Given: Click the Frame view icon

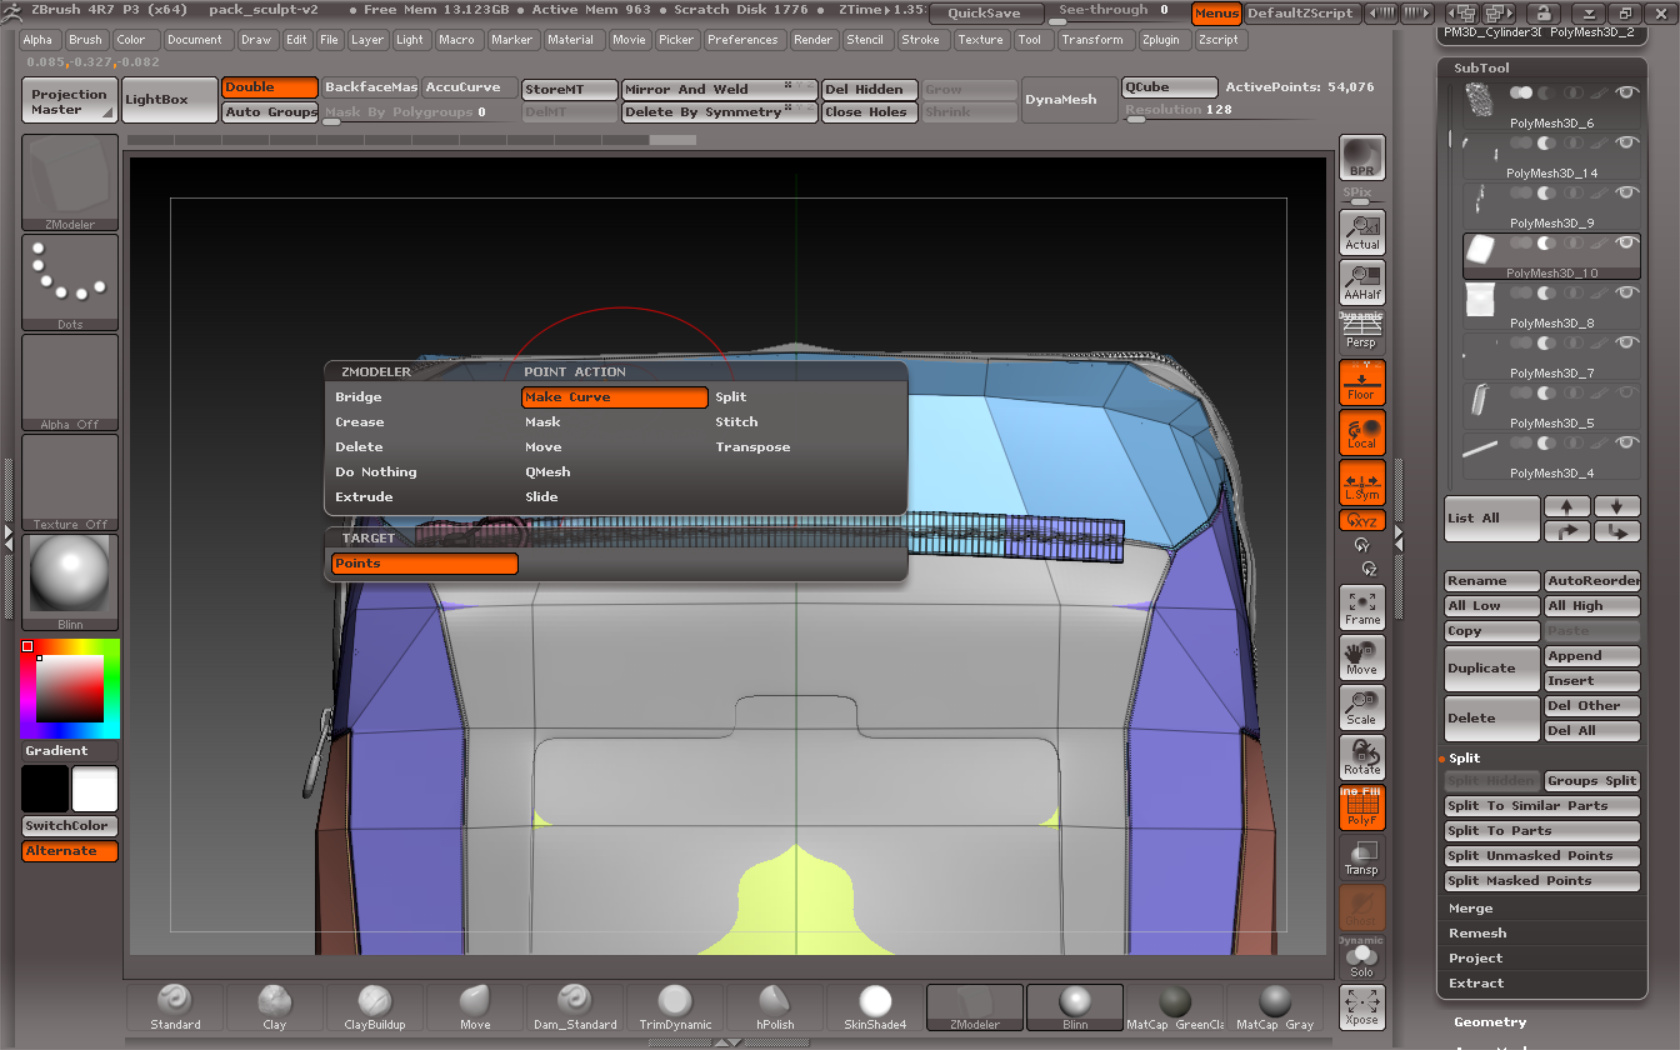Looking at the screenshot, I should click(x=1361, y=607).
